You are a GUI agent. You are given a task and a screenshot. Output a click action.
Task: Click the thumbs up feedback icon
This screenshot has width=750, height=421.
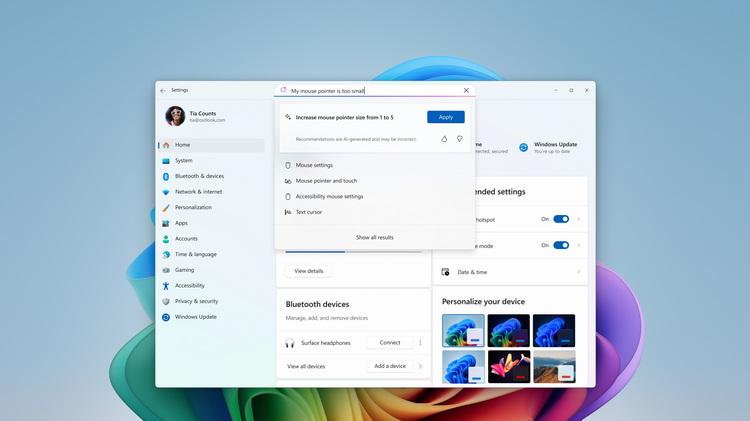pos(444,139)
